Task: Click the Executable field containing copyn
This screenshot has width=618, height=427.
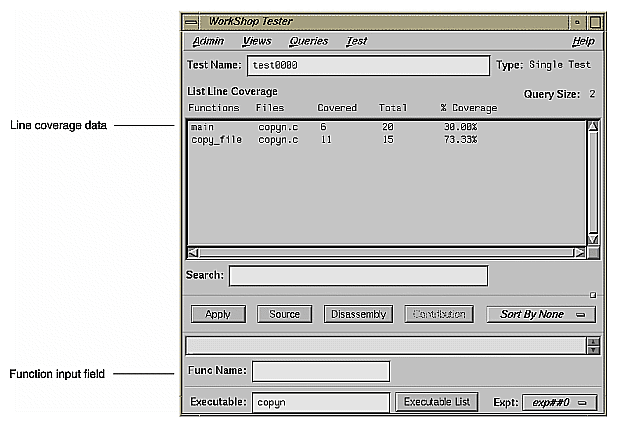Action: (x=321, y=402)
